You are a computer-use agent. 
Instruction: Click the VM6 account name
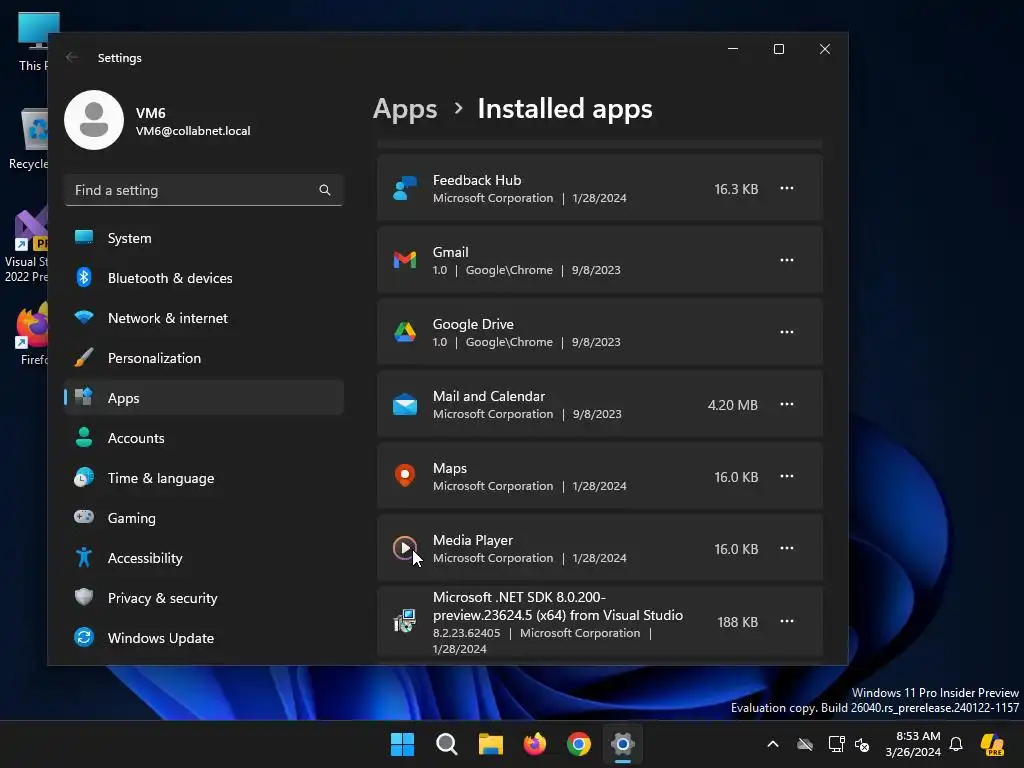point(151,113)
